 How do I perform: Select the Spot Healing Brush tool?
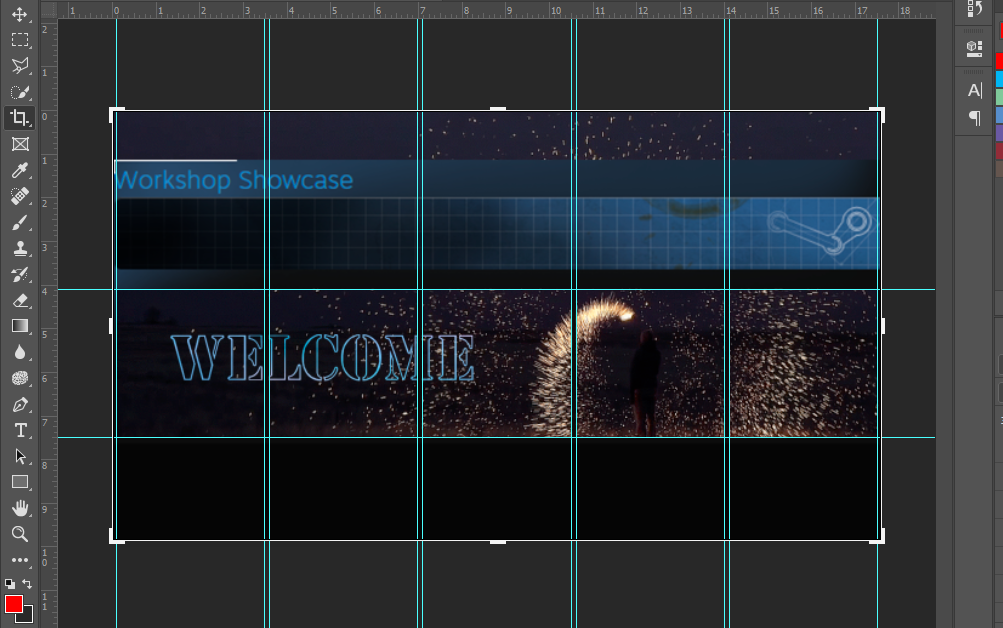tap(20, 196)
